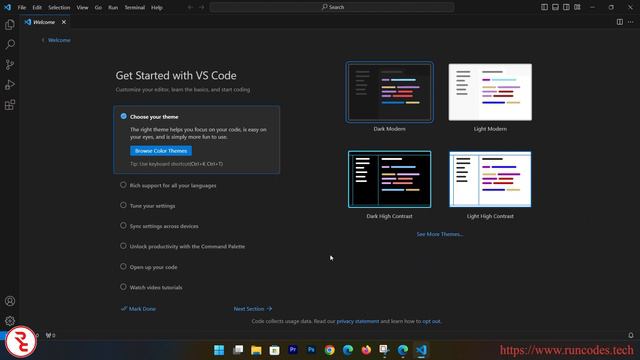Open the Windows Start menu
The image size is (640, 360).
(219, 350)
